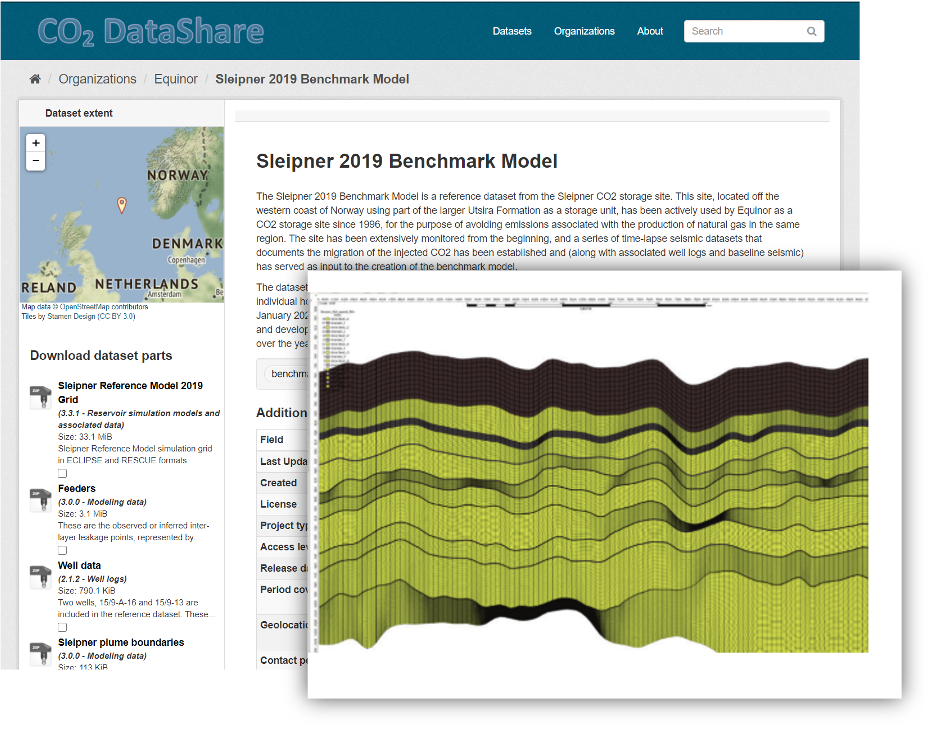This screenshot has height=731, width=935.
Task: Click the Sleipner Reference Model Grid zip icon
Action: click(40, 396)
